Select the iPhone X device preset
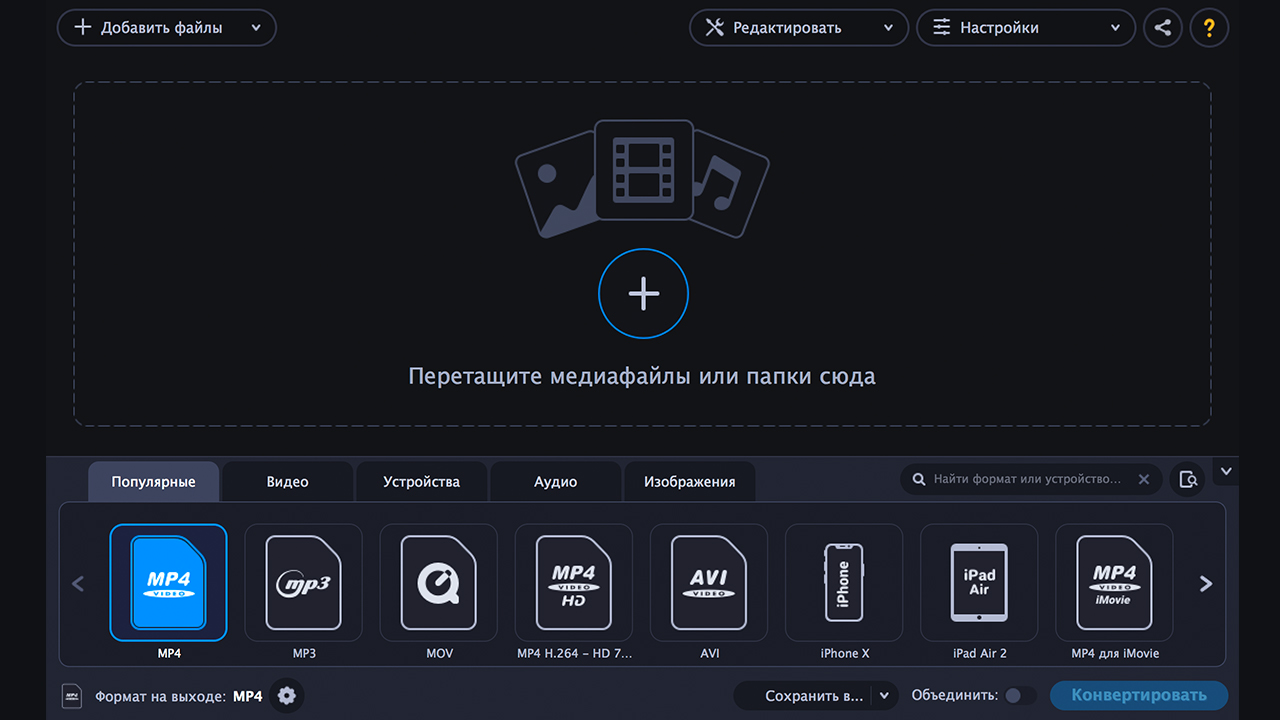The image size is (1280, 720). click(843, 583)
